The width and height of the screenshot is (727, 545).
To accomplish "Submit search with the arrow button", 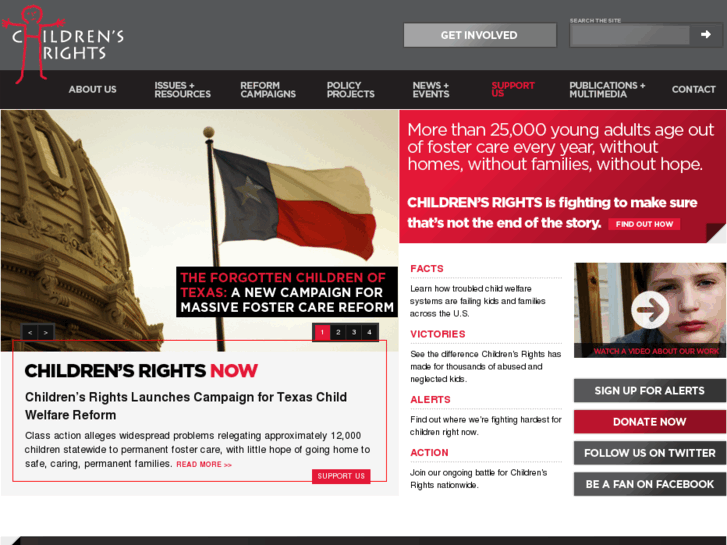I will coord(705,35).
